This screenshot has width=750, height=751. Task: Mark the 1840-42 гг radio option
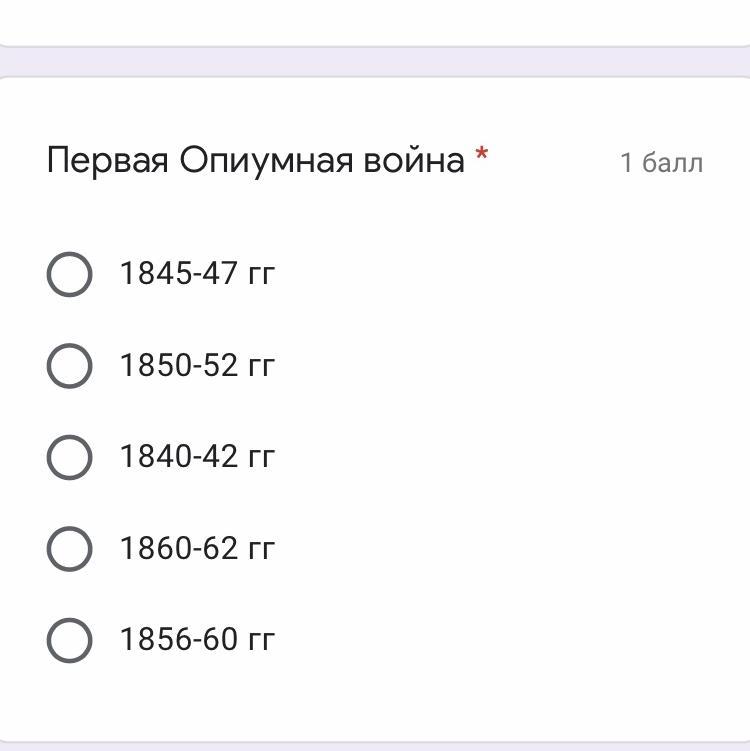pyautogui.click(x=69, y=457)
